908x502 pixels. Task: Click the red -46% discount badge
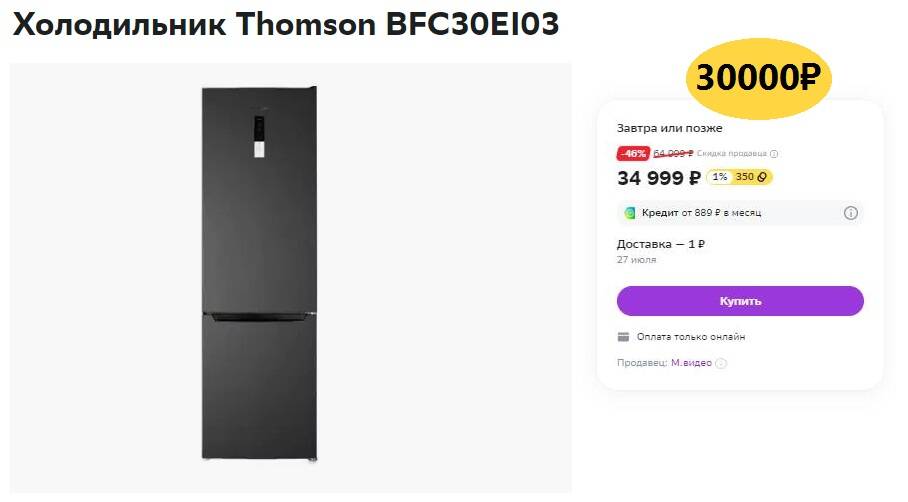point(633,154)
